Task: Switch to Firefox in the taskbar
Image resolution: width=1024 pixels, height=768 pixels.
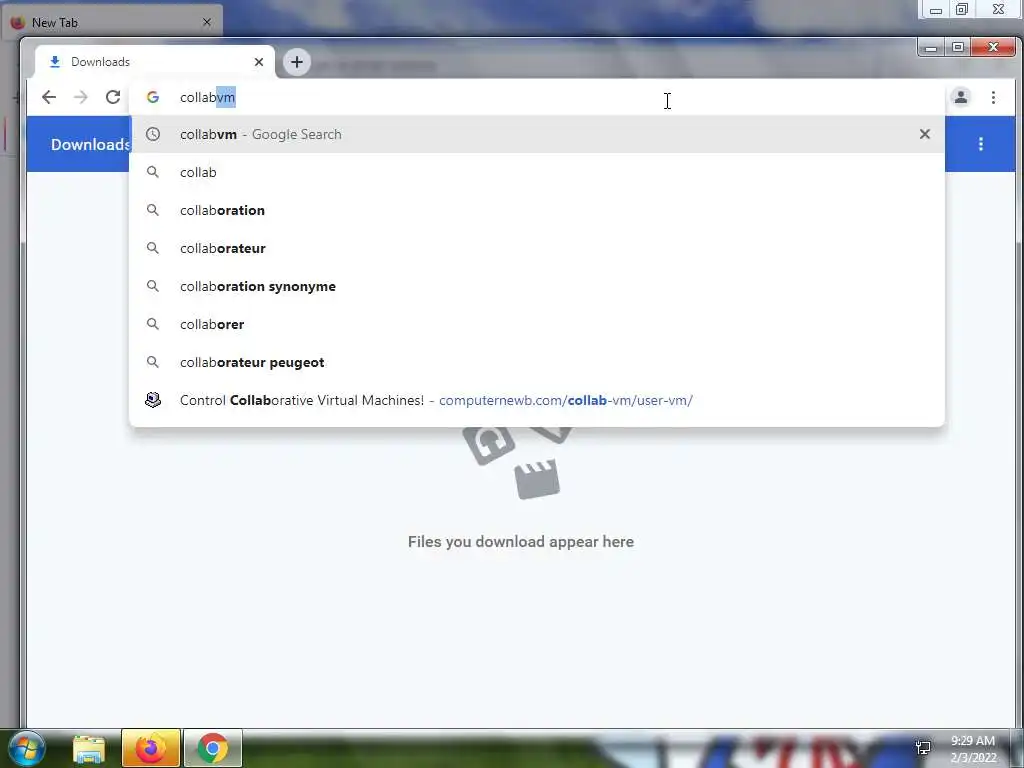Action: coord(151,748)
